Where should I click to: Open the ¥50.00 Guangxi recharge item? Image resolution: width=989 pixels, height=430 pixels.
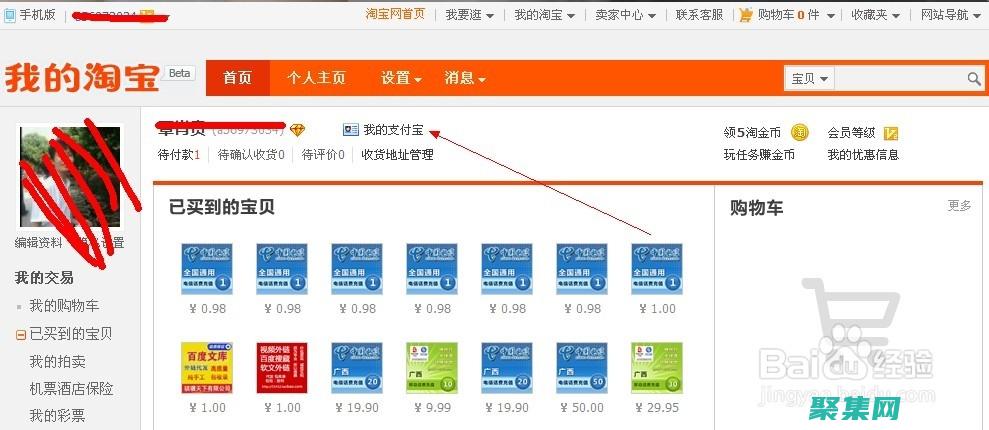coord(582,368)
